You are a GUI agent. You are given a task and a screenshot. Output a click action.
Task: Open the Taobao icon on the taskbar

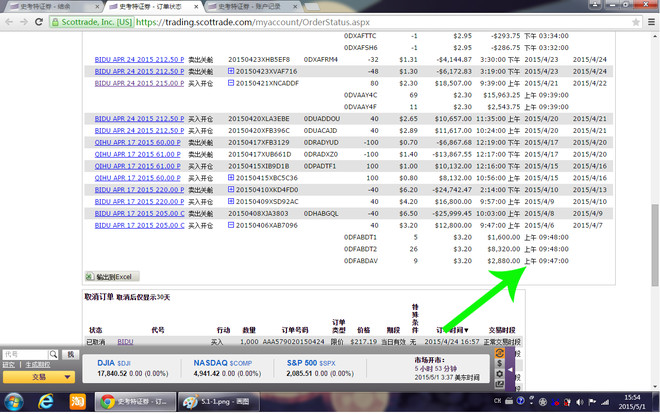[77, 402]
